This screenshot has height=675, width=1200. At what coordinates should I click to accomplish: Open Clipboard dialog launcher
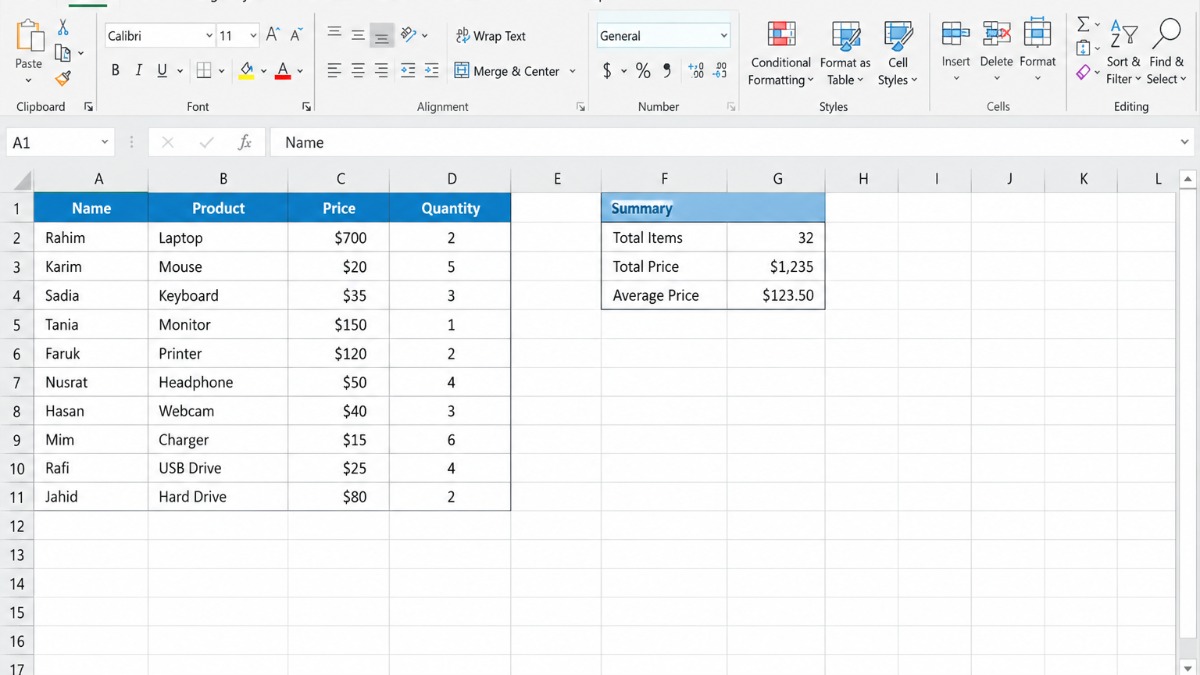89,107
